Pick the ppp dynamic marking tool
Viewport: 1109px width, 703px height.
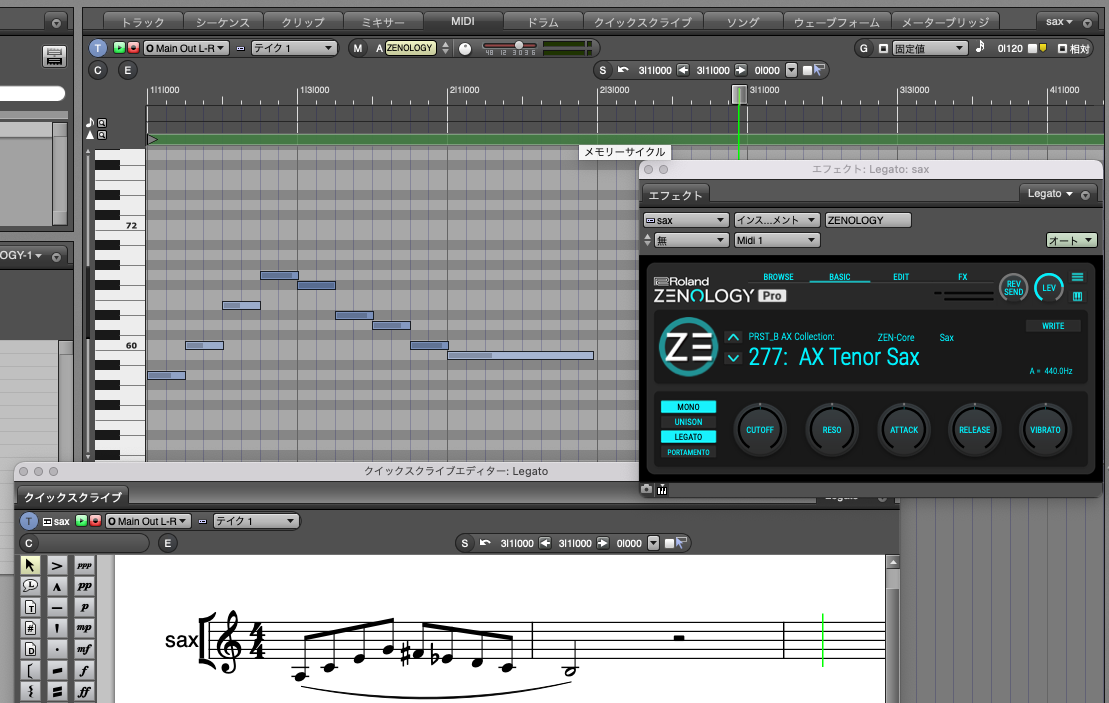coord(84,565)
